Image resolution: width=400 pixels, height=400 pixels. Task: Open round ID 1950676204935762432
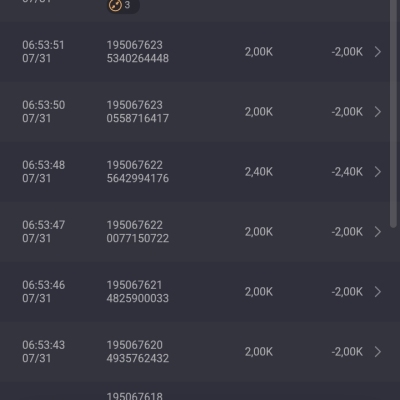[138, 352]
